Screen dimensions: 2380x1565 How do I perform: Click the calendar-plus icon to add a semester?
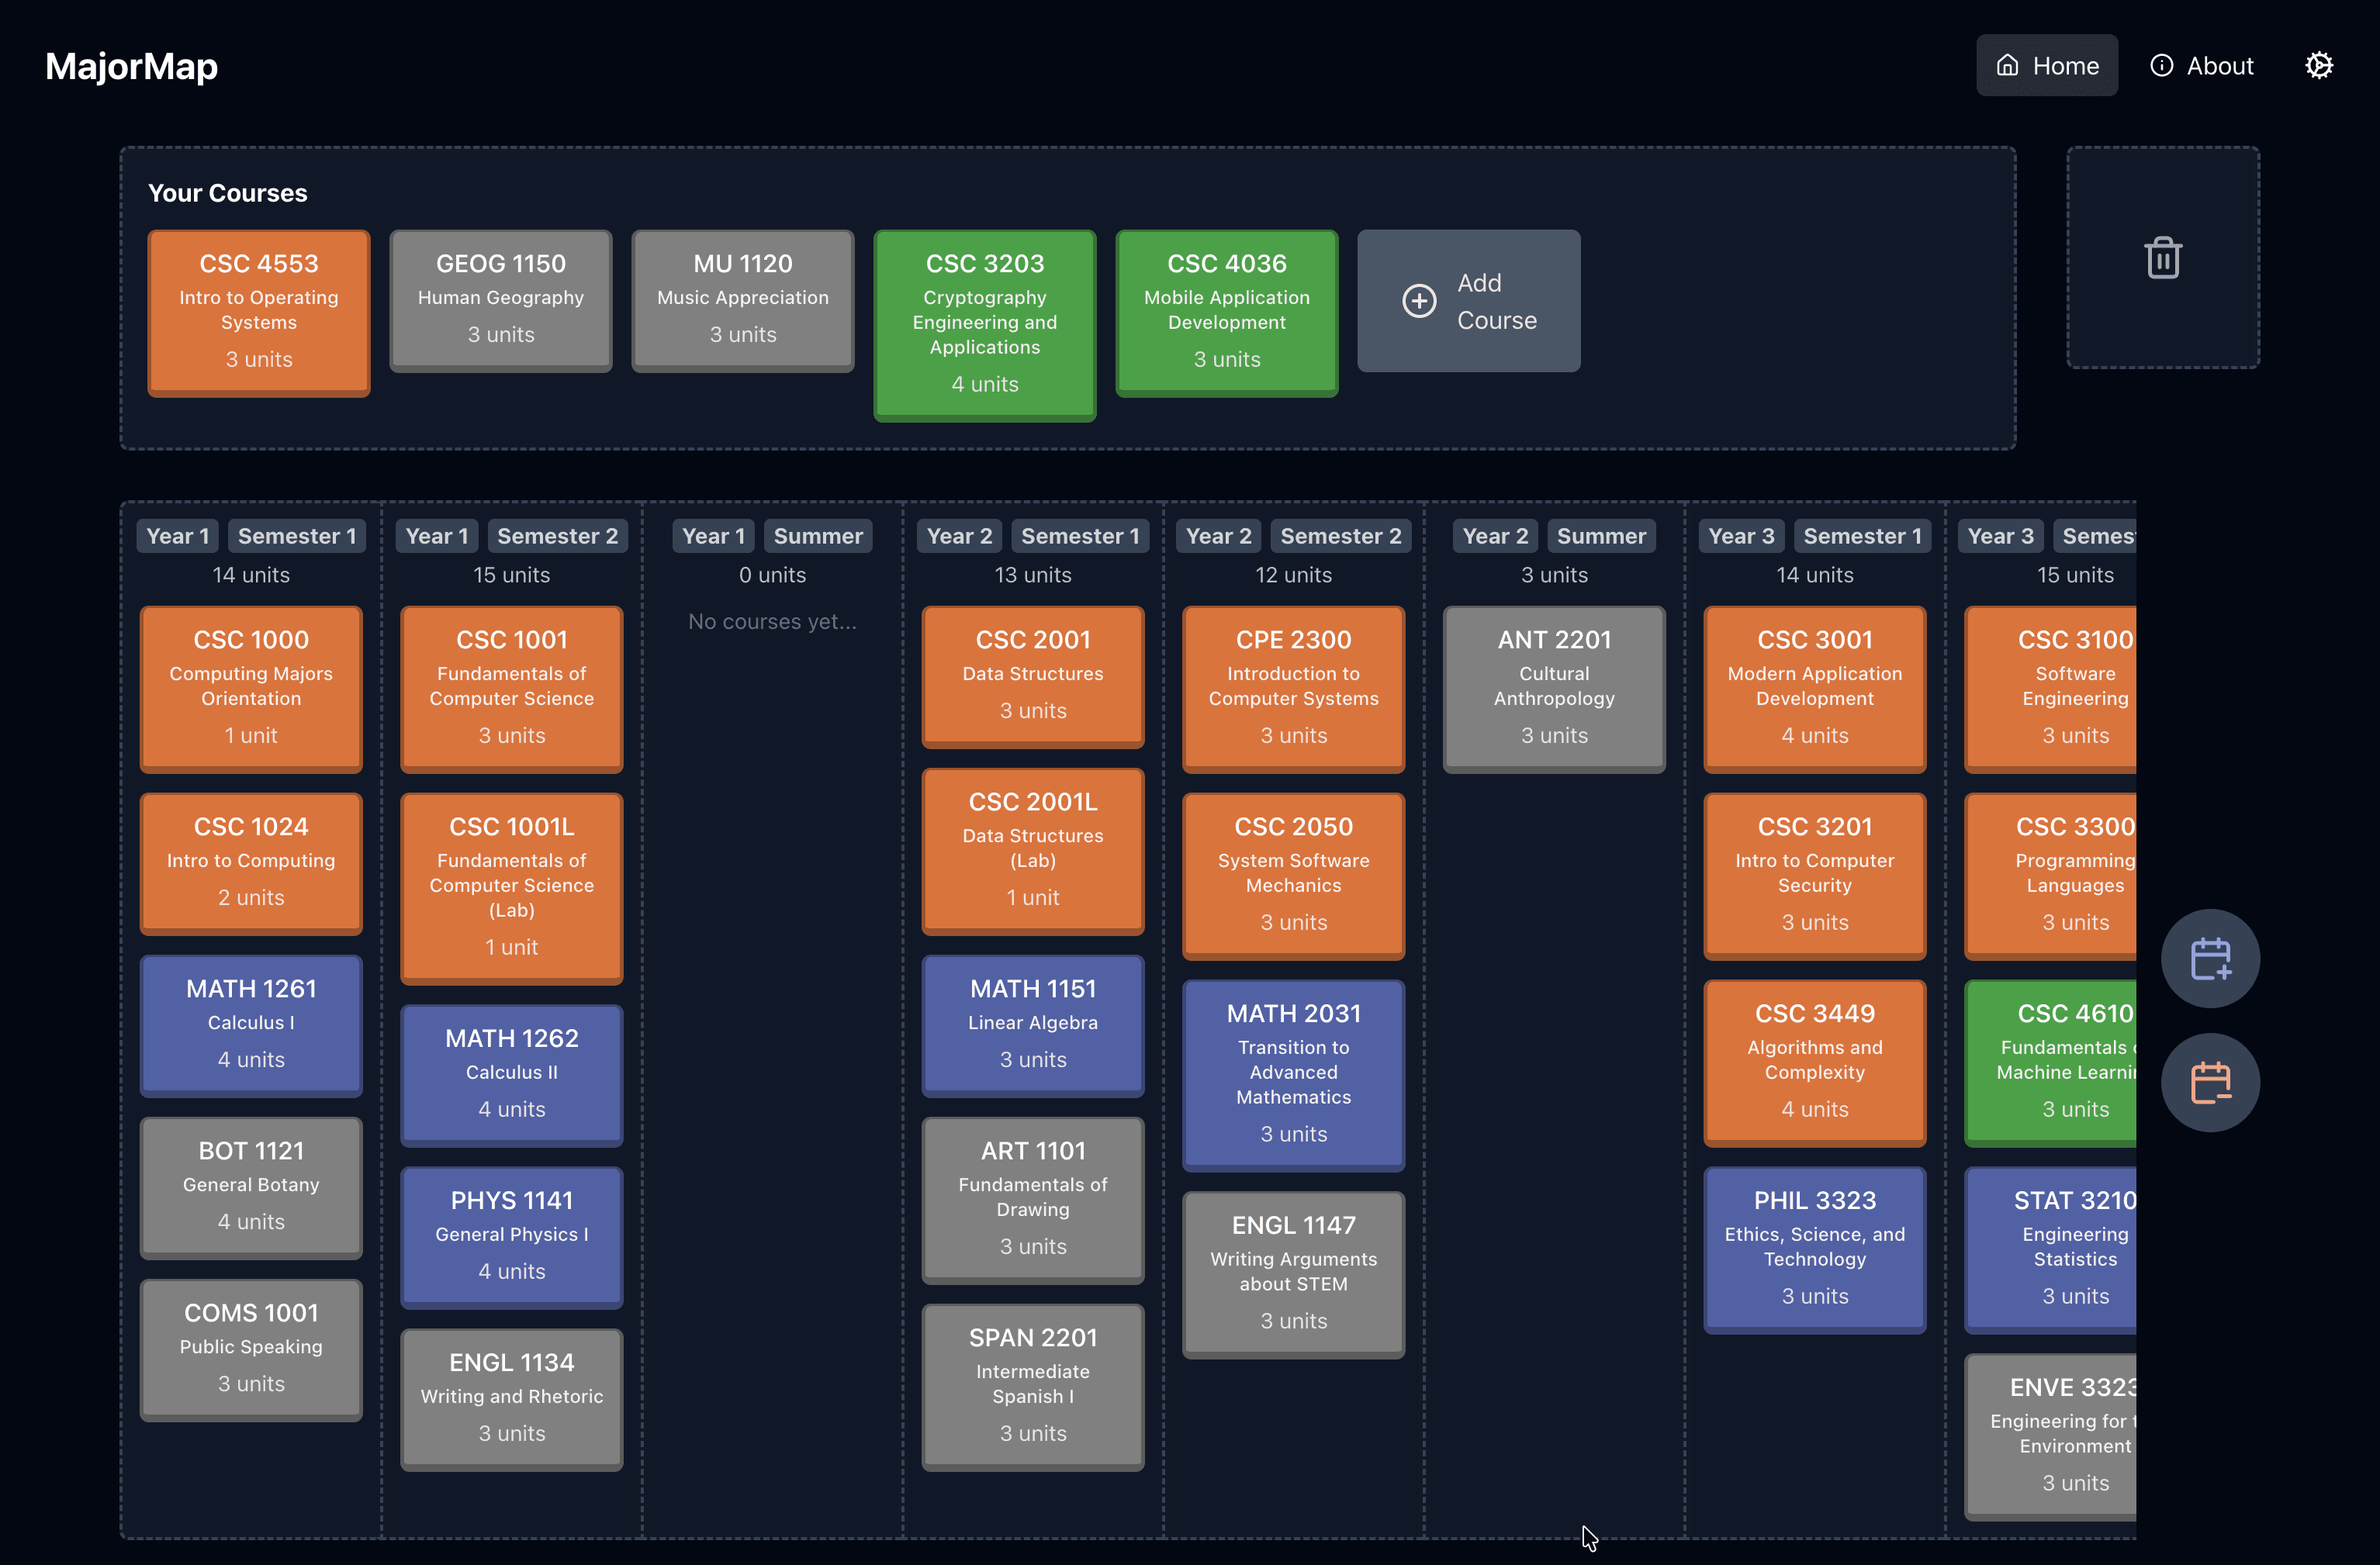click(2210, 957)
